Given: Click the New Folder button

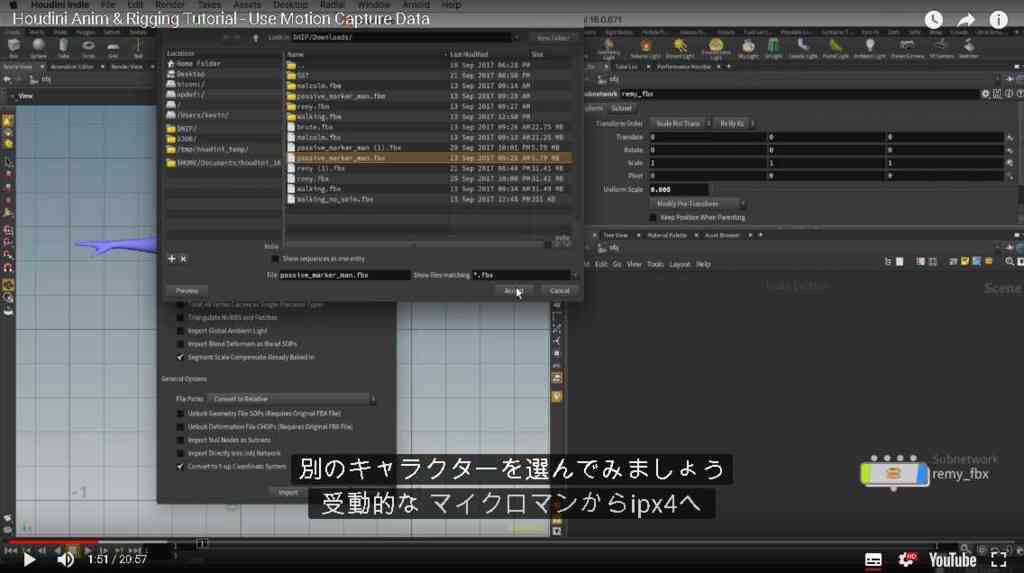Looking at the screenshot, I should [552, 38].
